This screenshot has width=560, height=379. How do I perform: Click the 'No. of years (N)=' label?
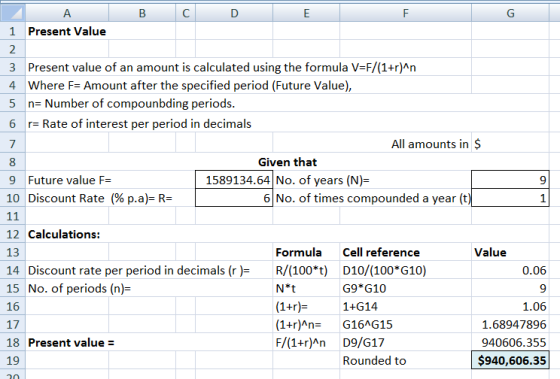pyautogui.click(x=322, y=180)
